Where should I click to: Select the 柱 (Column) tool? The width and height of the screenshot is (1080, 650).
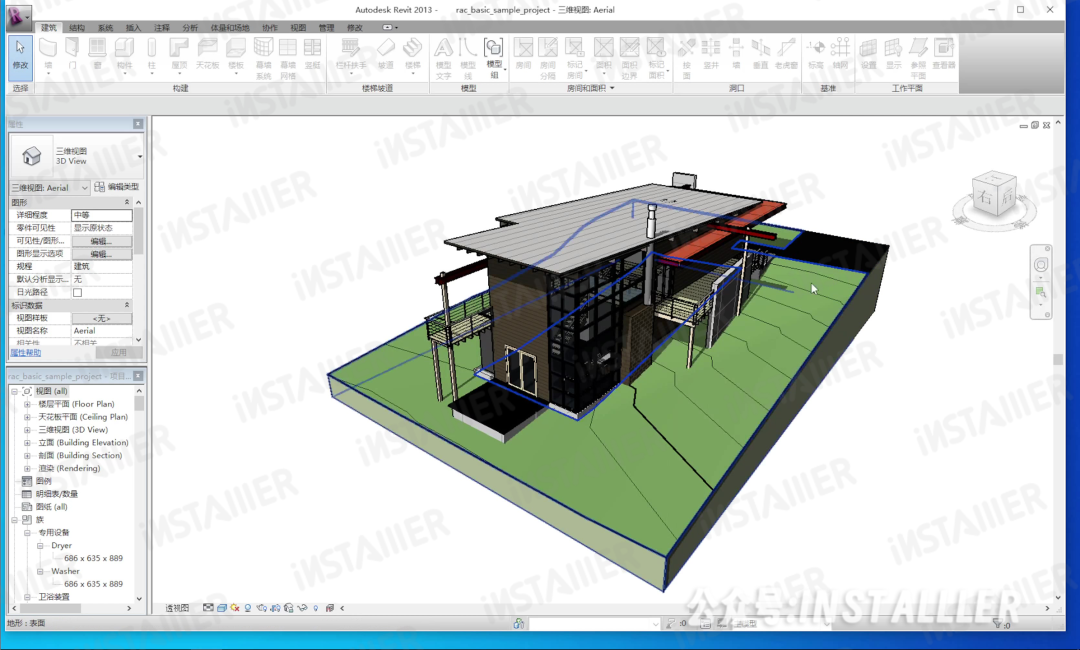[x=152, y=54]
